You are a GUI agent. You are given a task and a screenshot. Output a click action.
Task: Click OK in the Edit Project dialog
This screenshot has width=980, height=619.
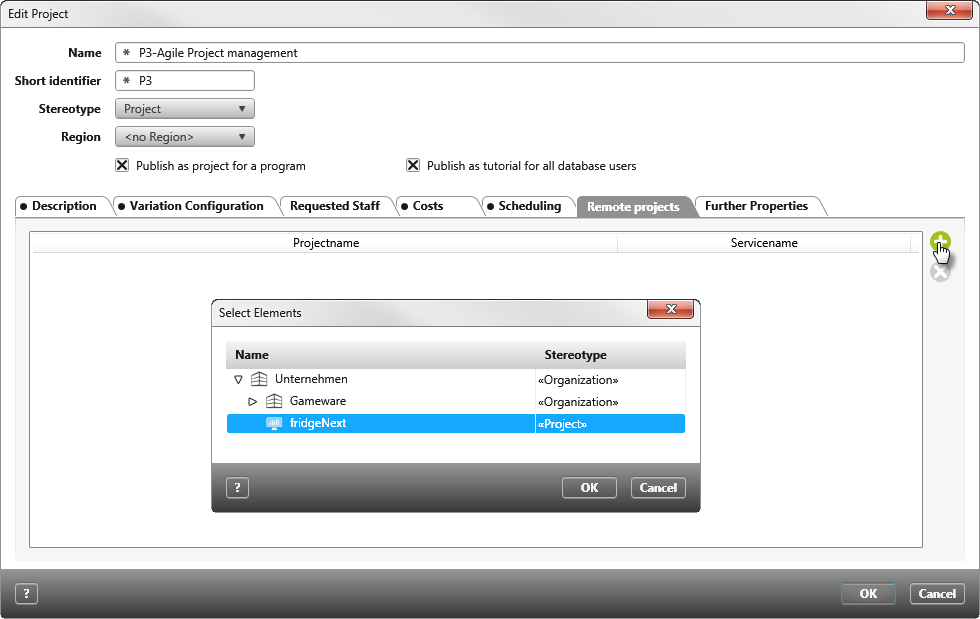pyautogui.click(x=868, y=593)
